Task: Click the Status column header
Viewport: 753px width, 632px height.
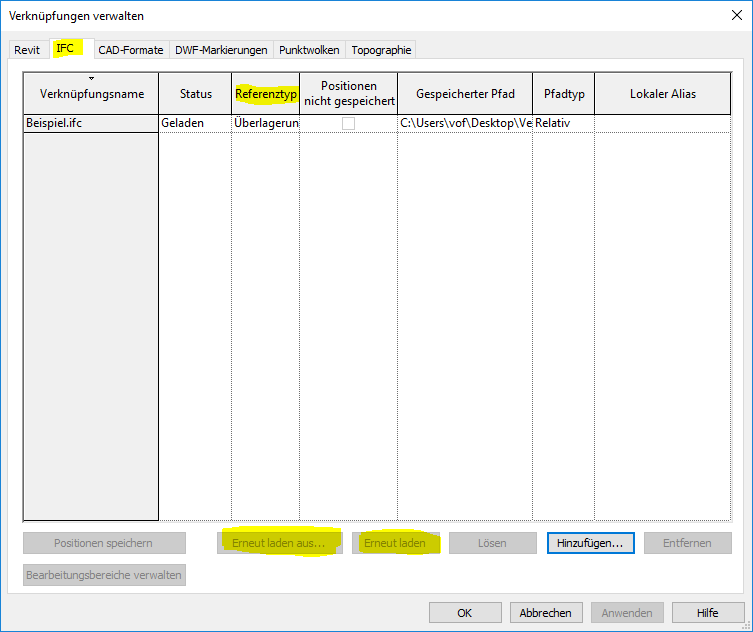Action: point(195,94)
